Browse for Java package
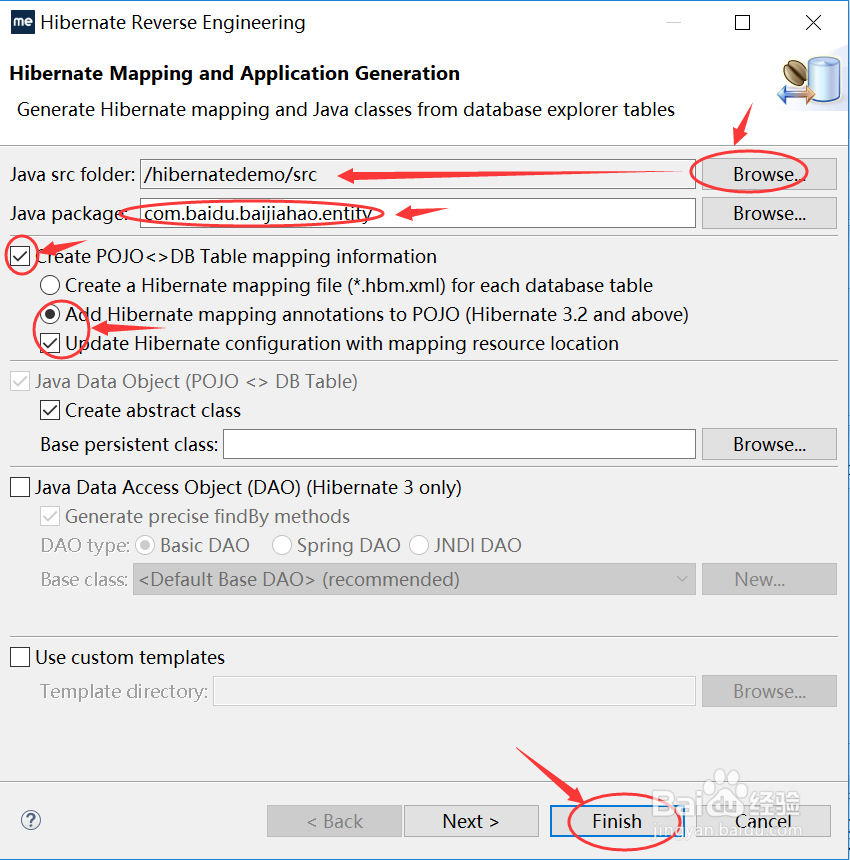Screen dimensions: 850x860 (x=769, y=213)
